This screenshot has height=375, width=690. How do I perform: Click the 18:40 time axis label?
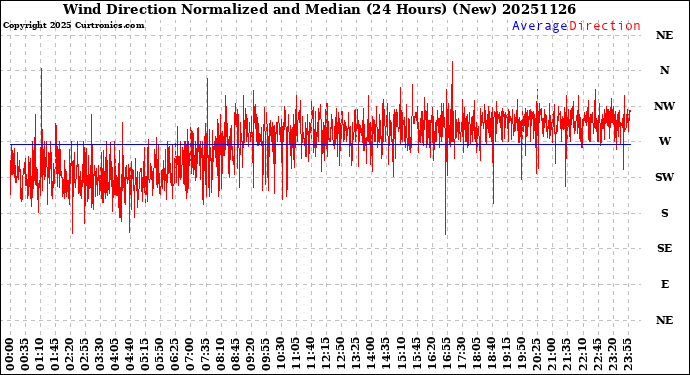491,354
